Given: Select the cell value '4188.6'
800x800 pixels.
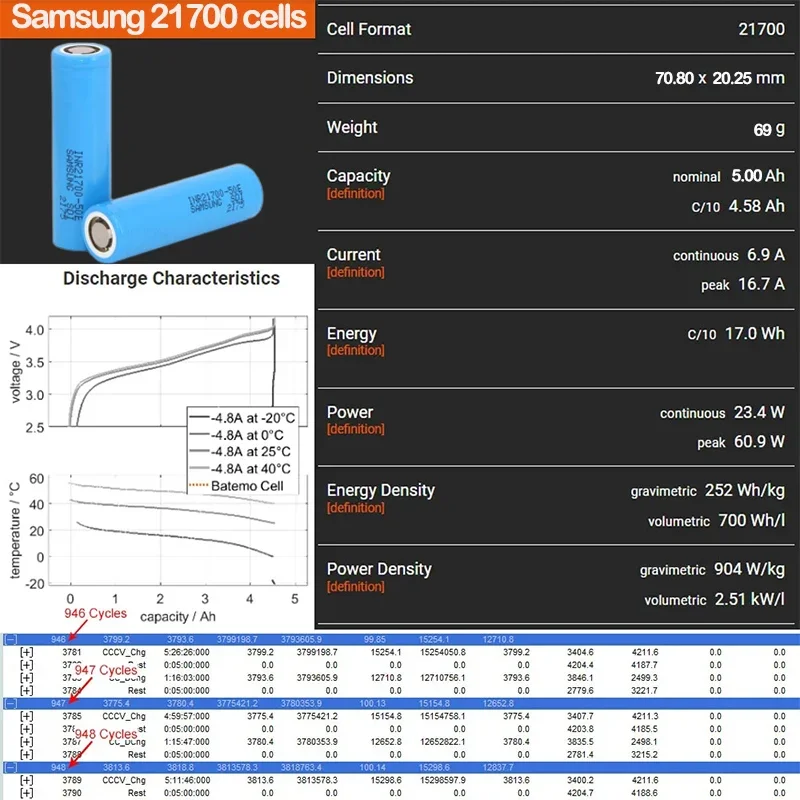Looking at the screenshot, I should point(644,793).
